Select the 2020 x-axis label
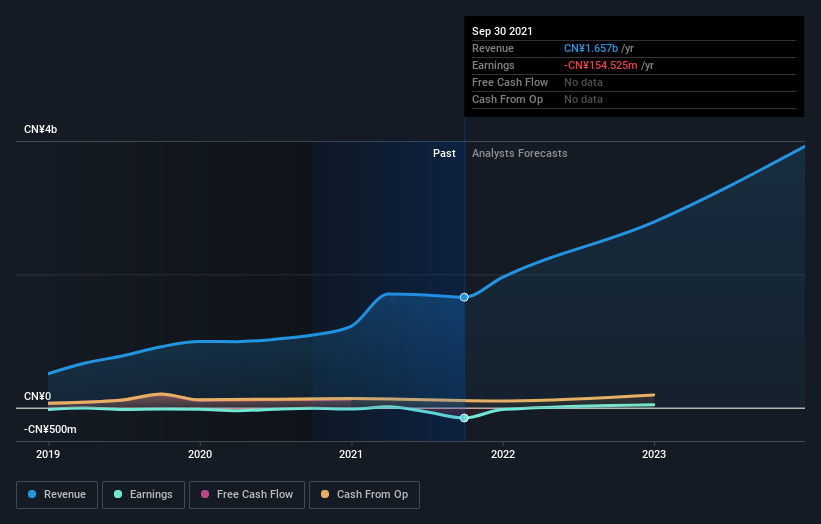The width and height of the screenshot is (821, 524). [200, 454]
